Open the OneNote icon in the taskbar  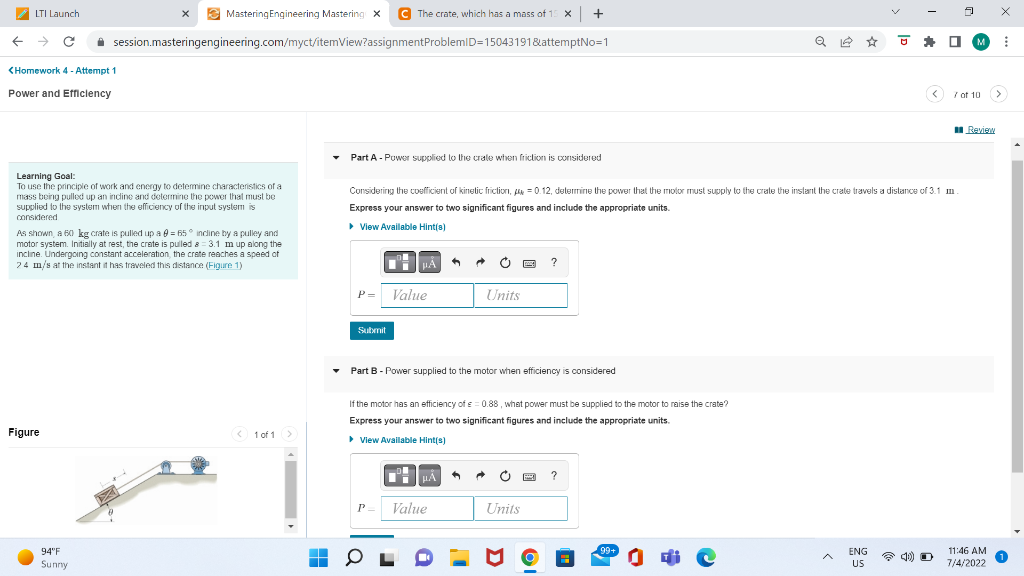coord(636,556)
